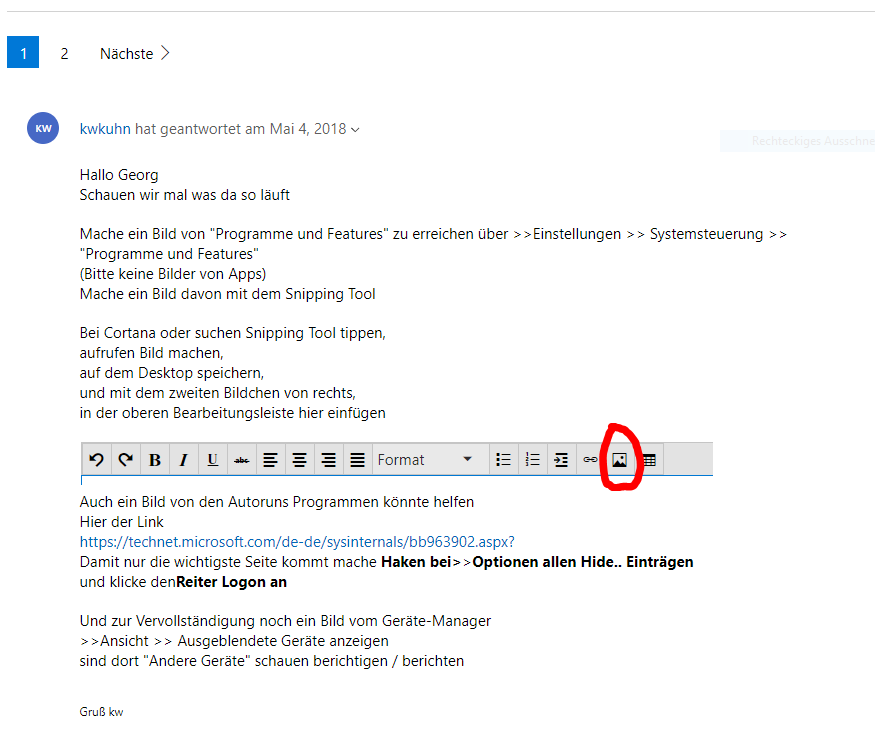Click the insert hyperlink chain icon
The height and width of the screenshot is (738, 875).
pos(590,459)
